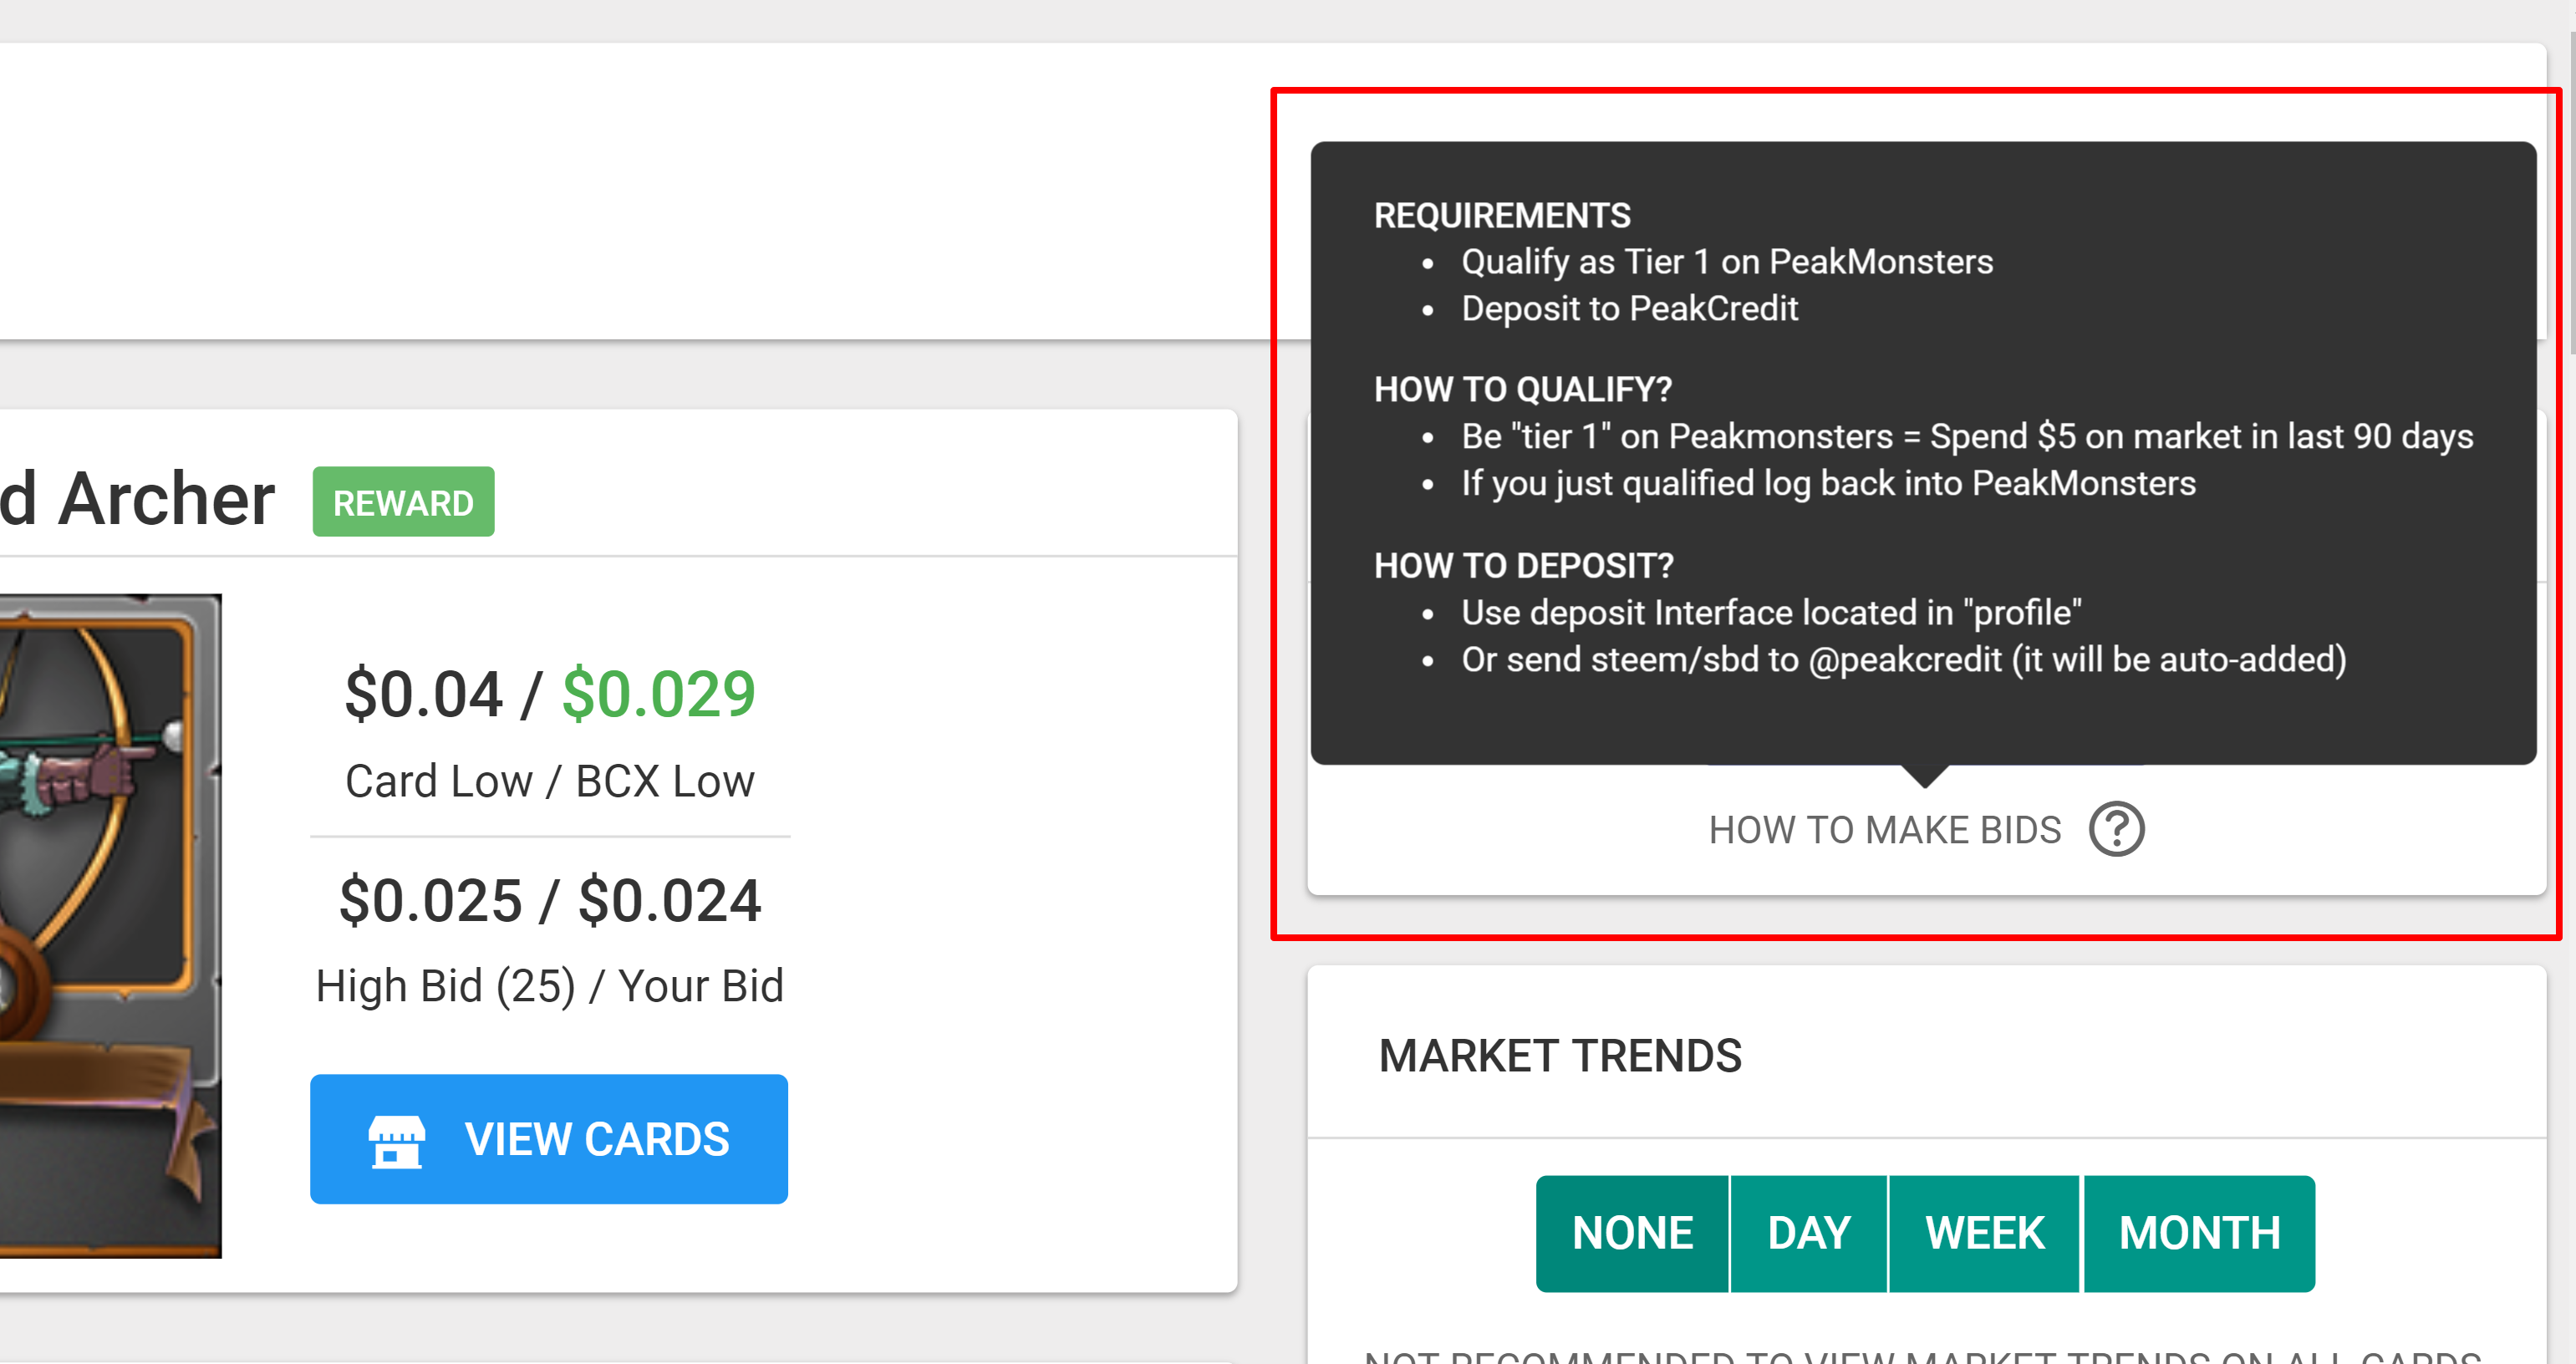The height and width of the screenshot is (1364, 2576).
Task: Click the $0.04 card low price
Action: (423, 693)
